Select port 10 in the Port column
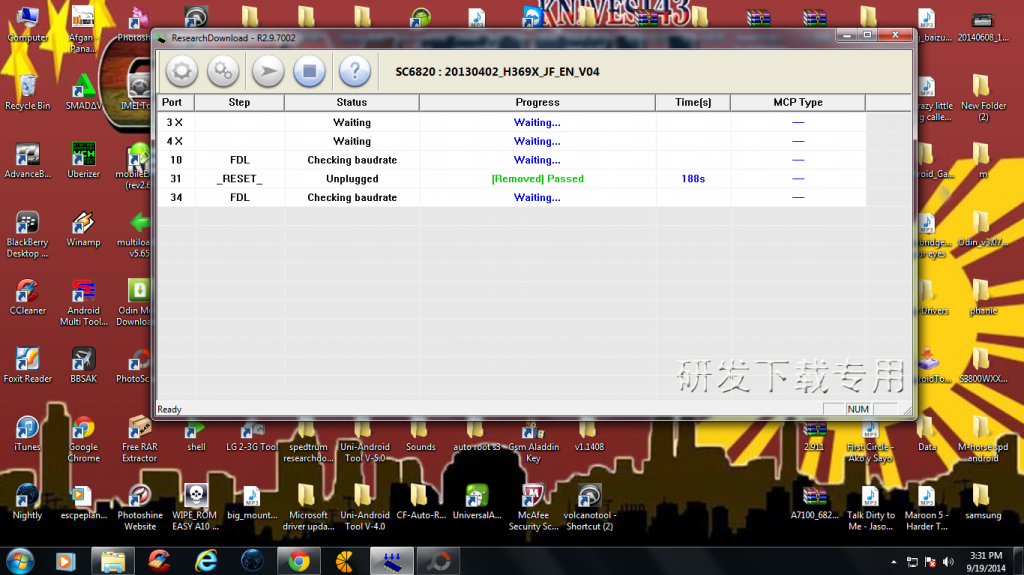The image size is (1024, 575). tap(176, 160)
